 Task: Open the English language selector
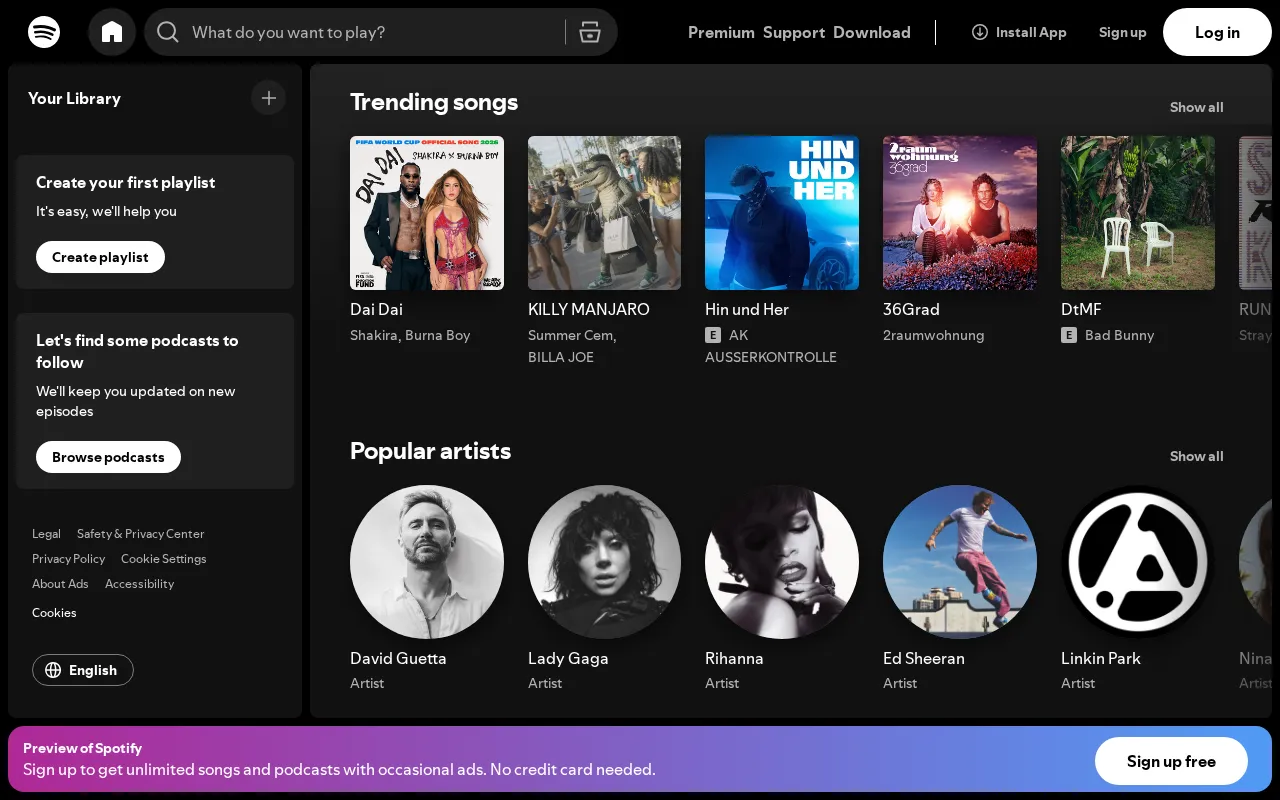pyautogui.click(x=83, y=670)
